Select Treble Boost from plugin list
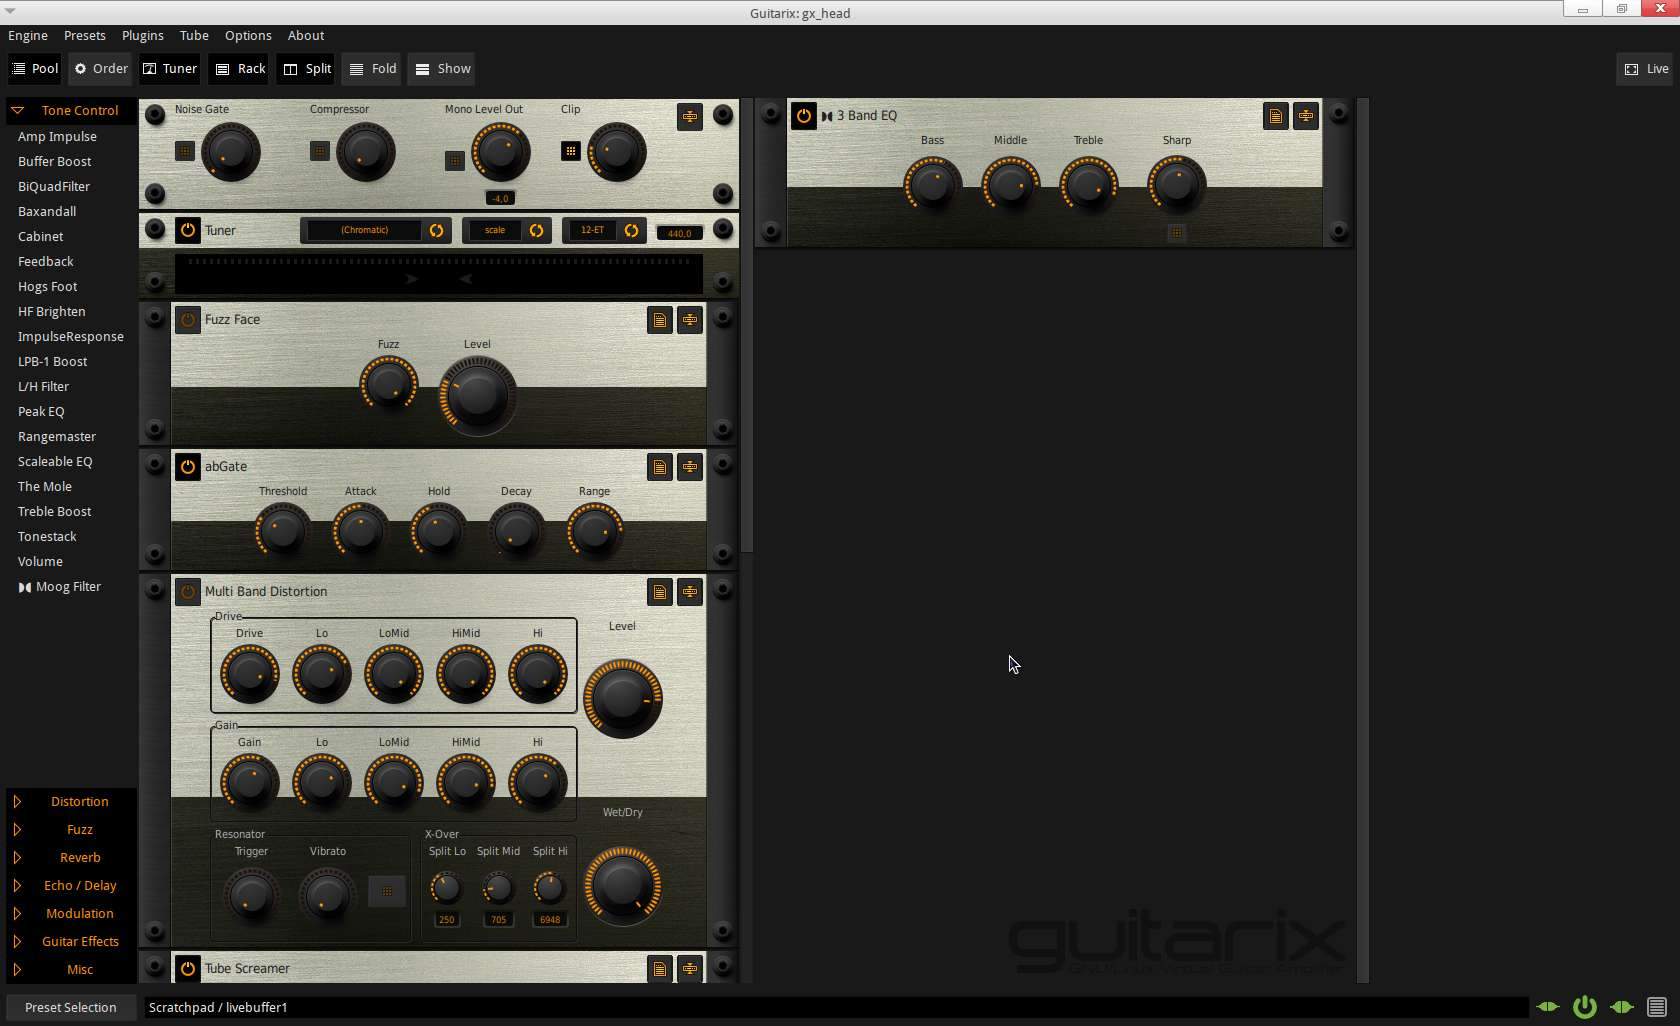 click(54, 511)
